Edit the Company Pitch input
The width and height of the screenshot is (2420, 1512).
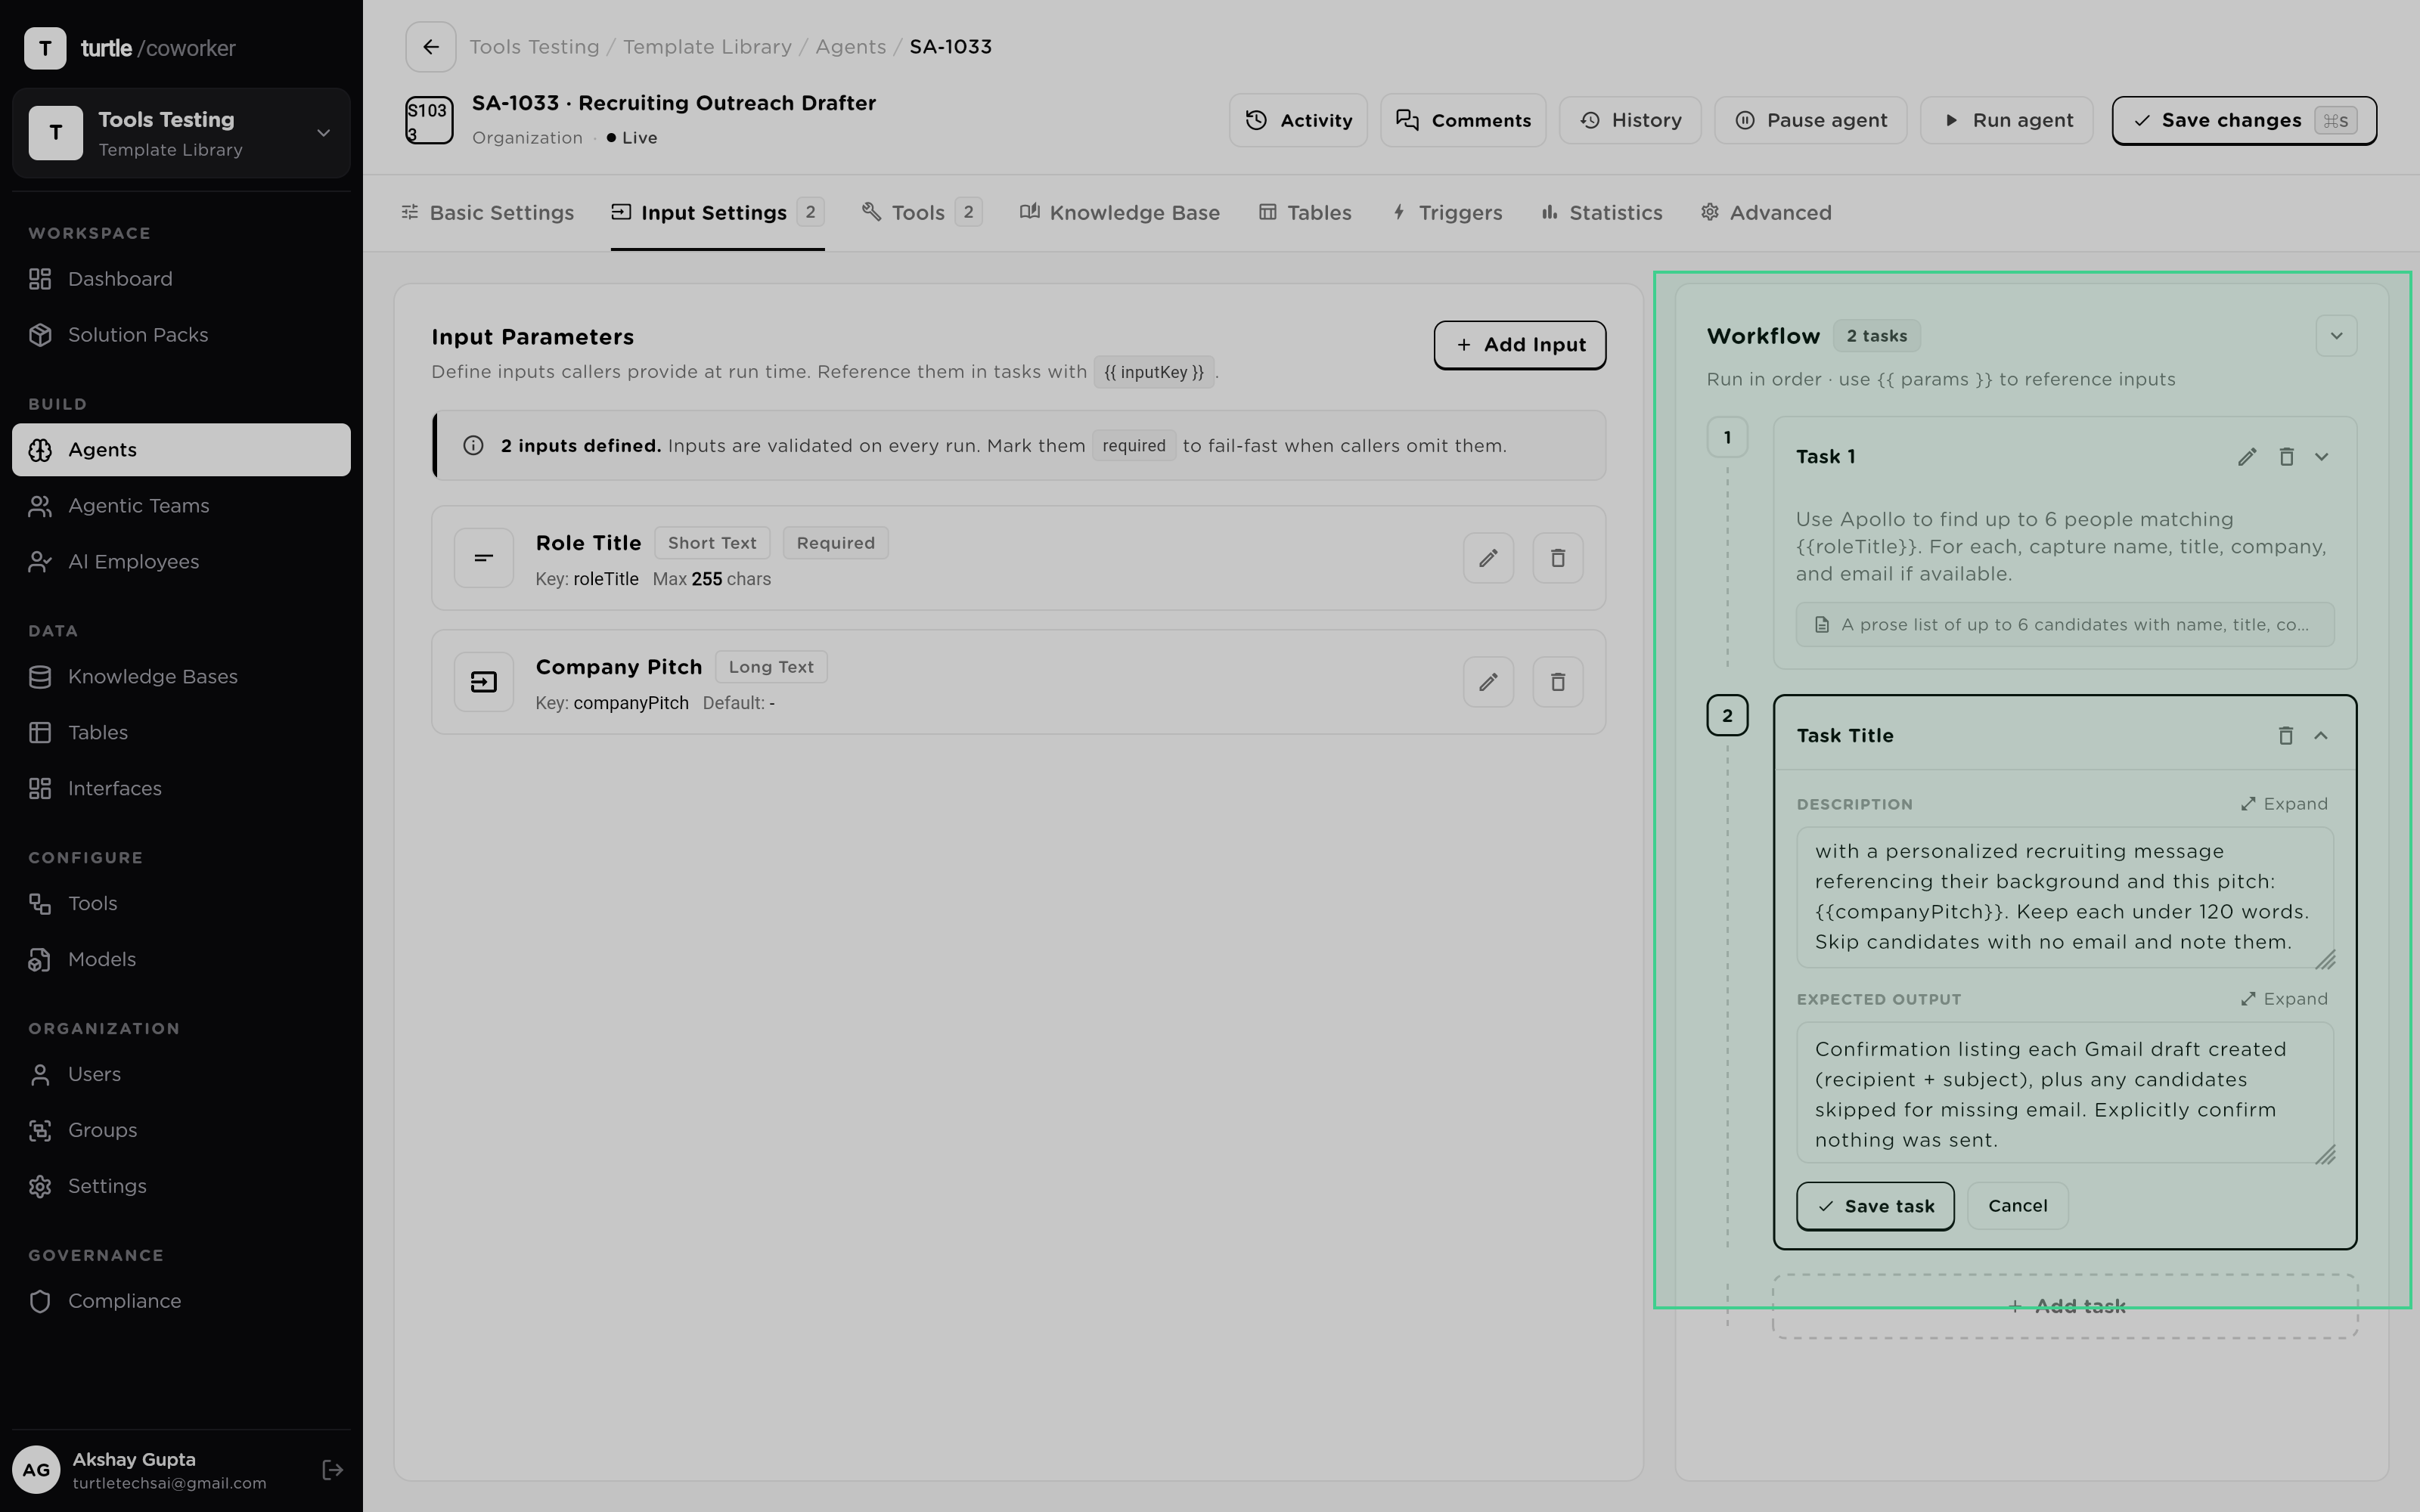click(x=1488, y=682)
